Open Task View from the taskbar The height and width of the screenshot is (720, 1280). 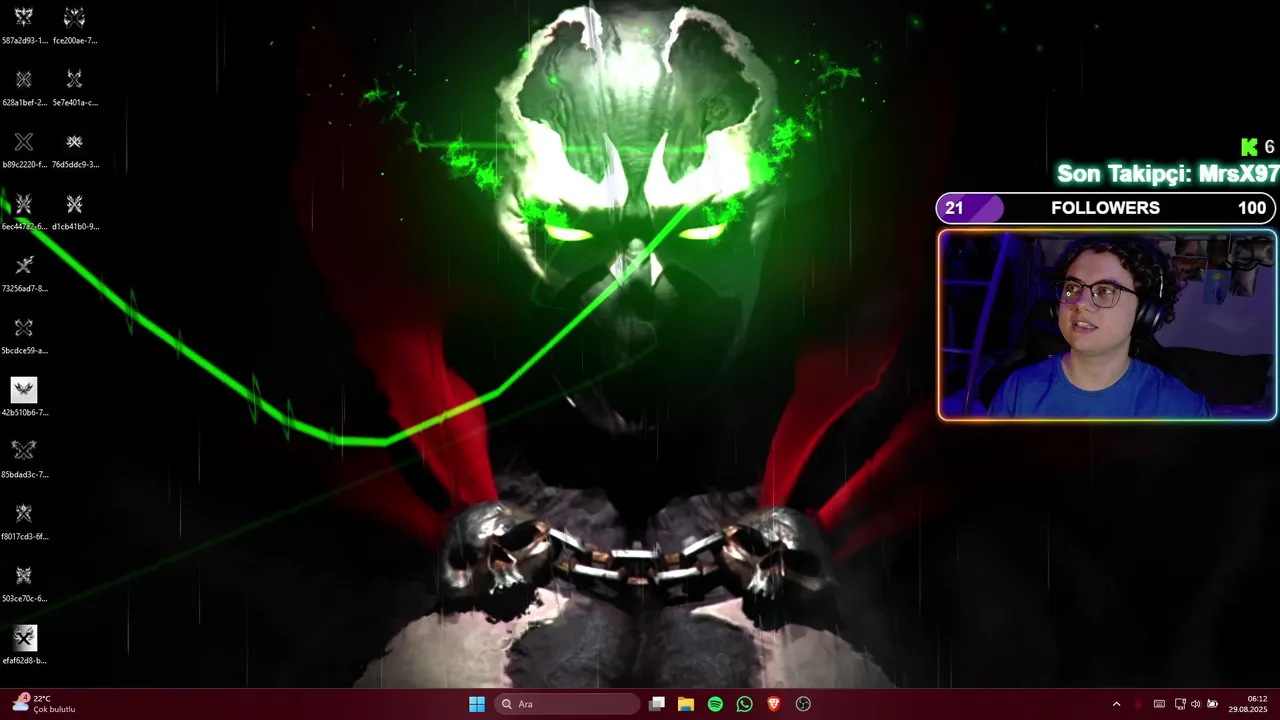[657, 704]
